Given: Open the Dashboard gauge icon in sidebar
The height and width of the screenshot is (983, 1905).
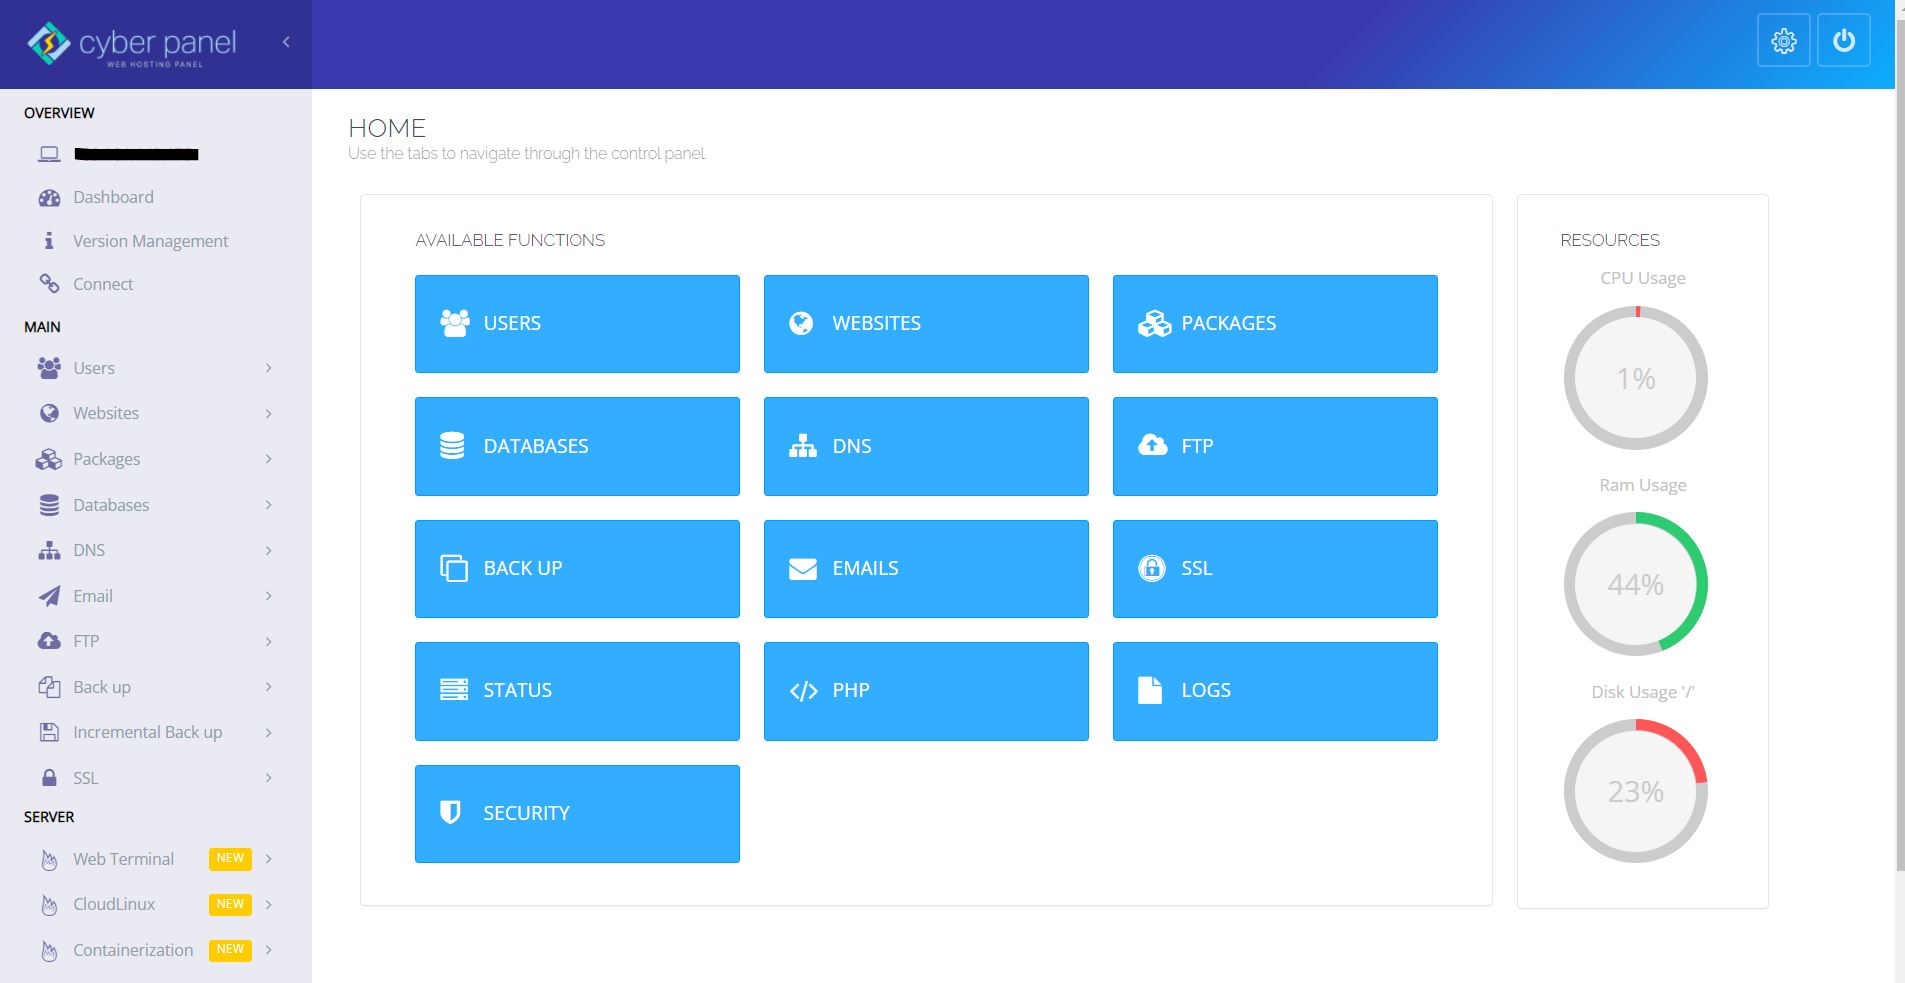Looking at the screenshot, I should pos(49,198).
